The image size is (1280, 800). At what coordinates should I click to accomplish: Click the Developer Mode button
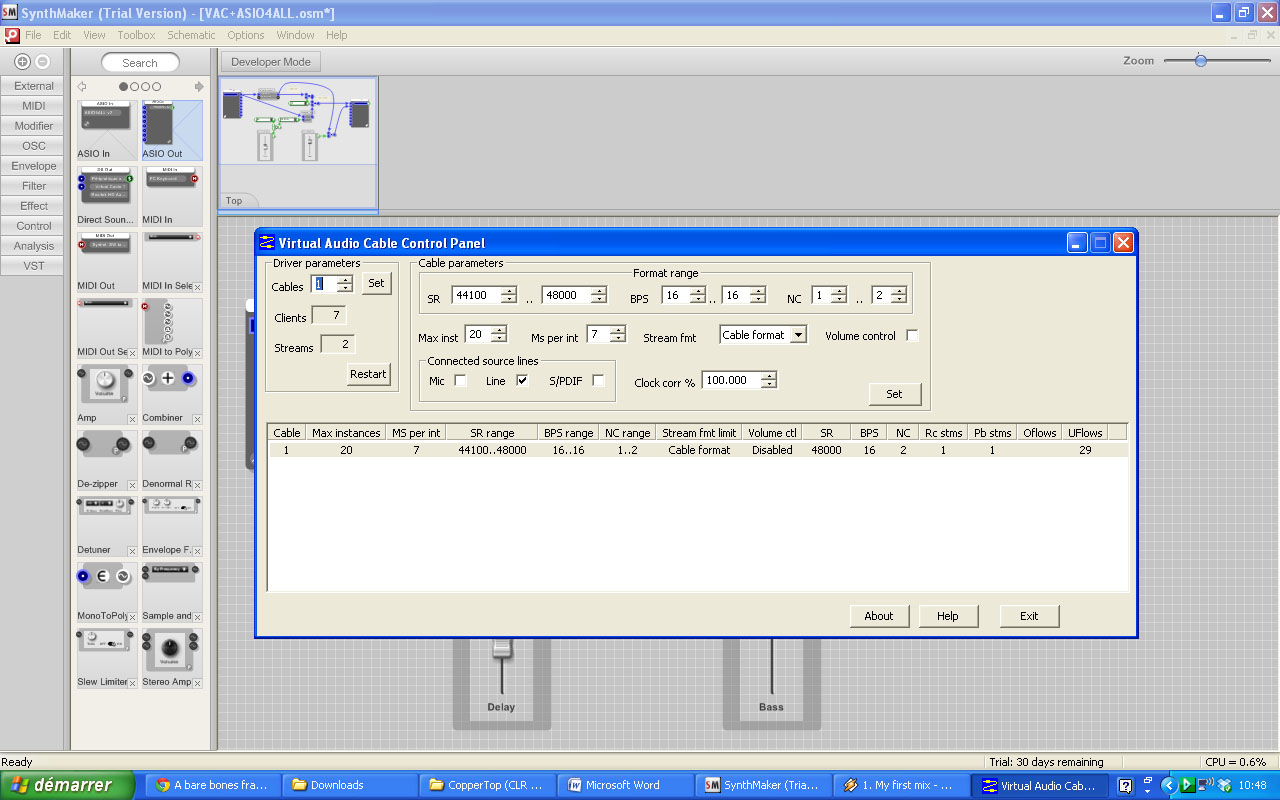pos(271,62)
